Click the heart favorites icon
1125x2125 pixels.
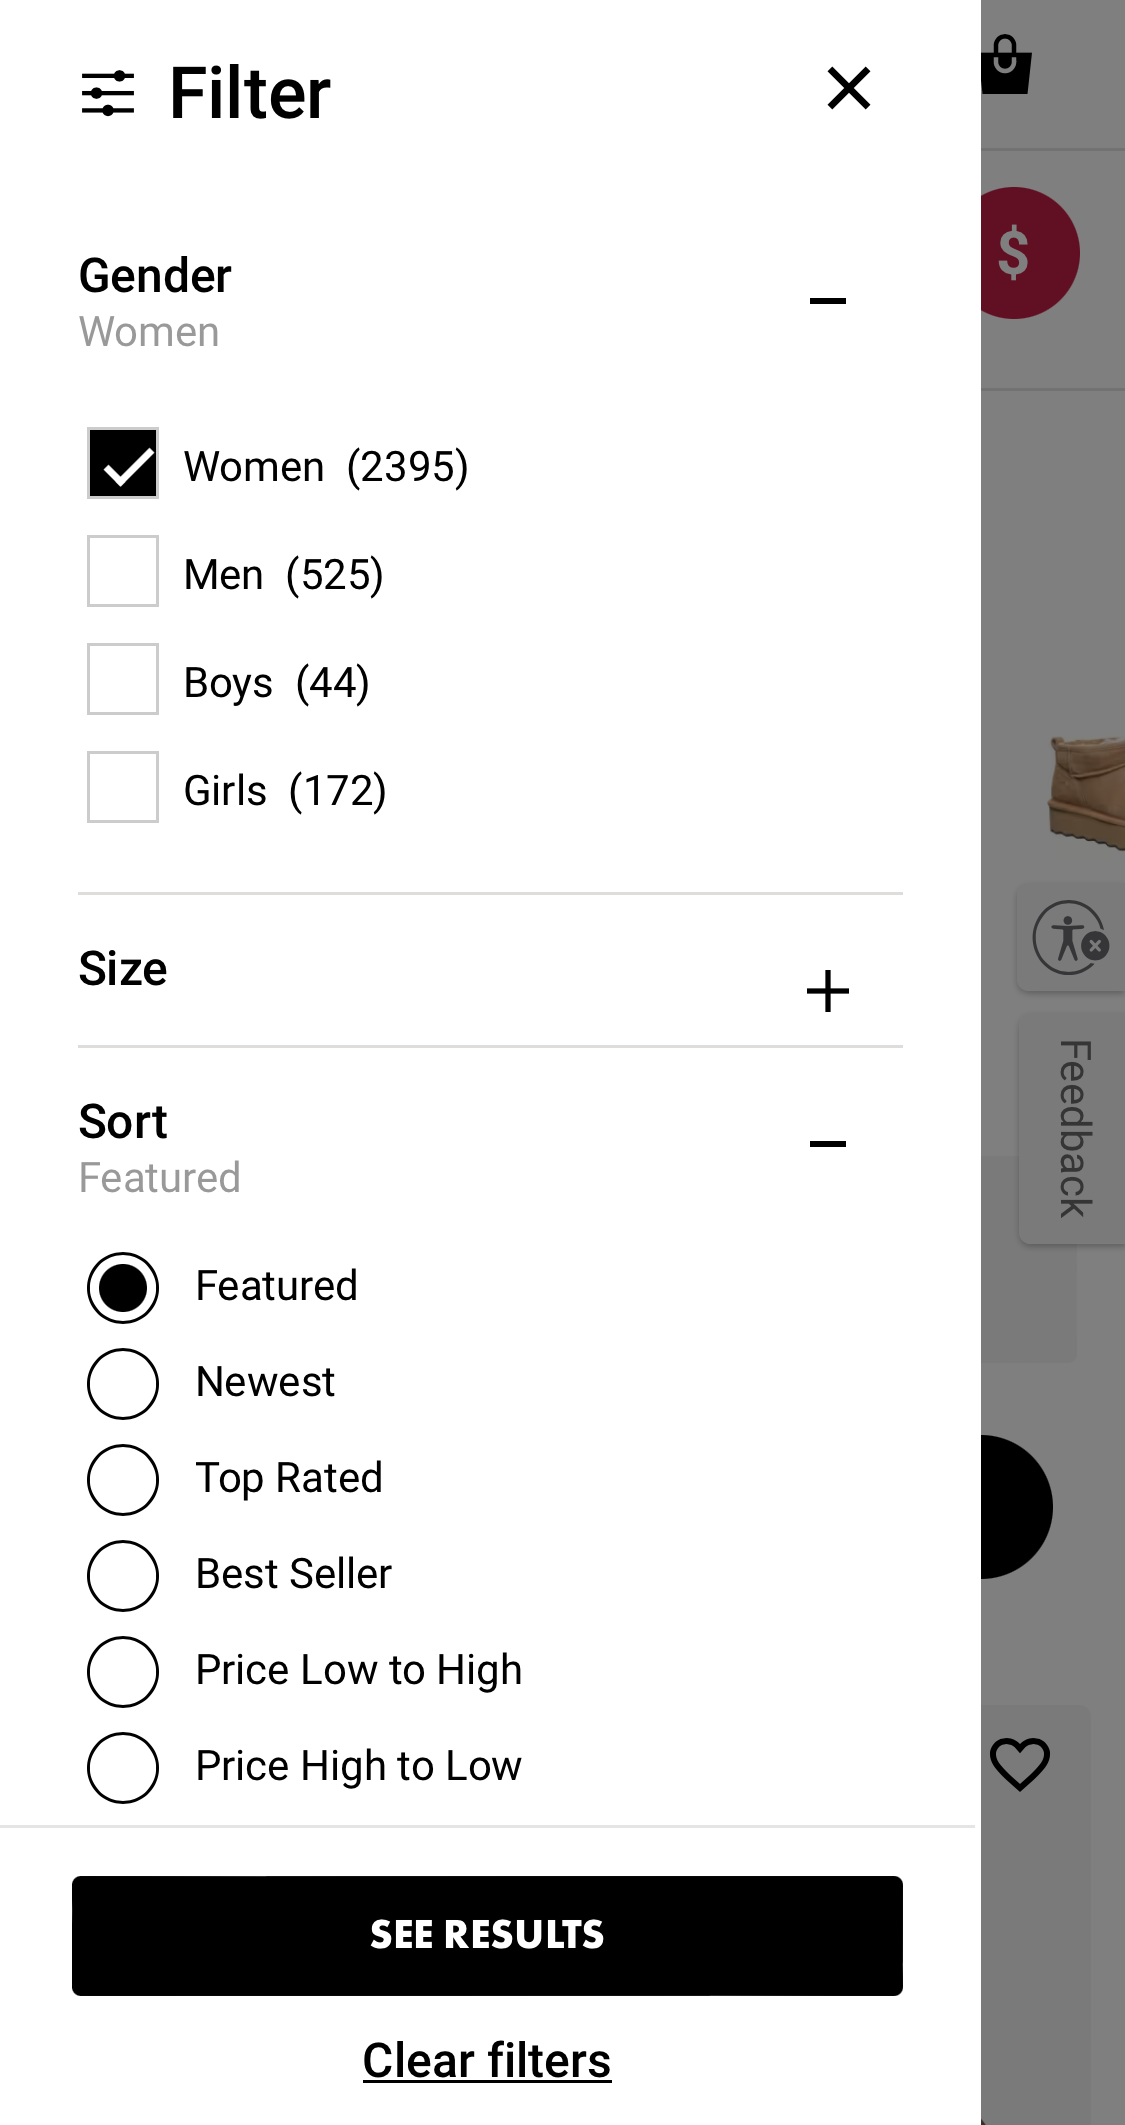(x=1020, y=1762)
